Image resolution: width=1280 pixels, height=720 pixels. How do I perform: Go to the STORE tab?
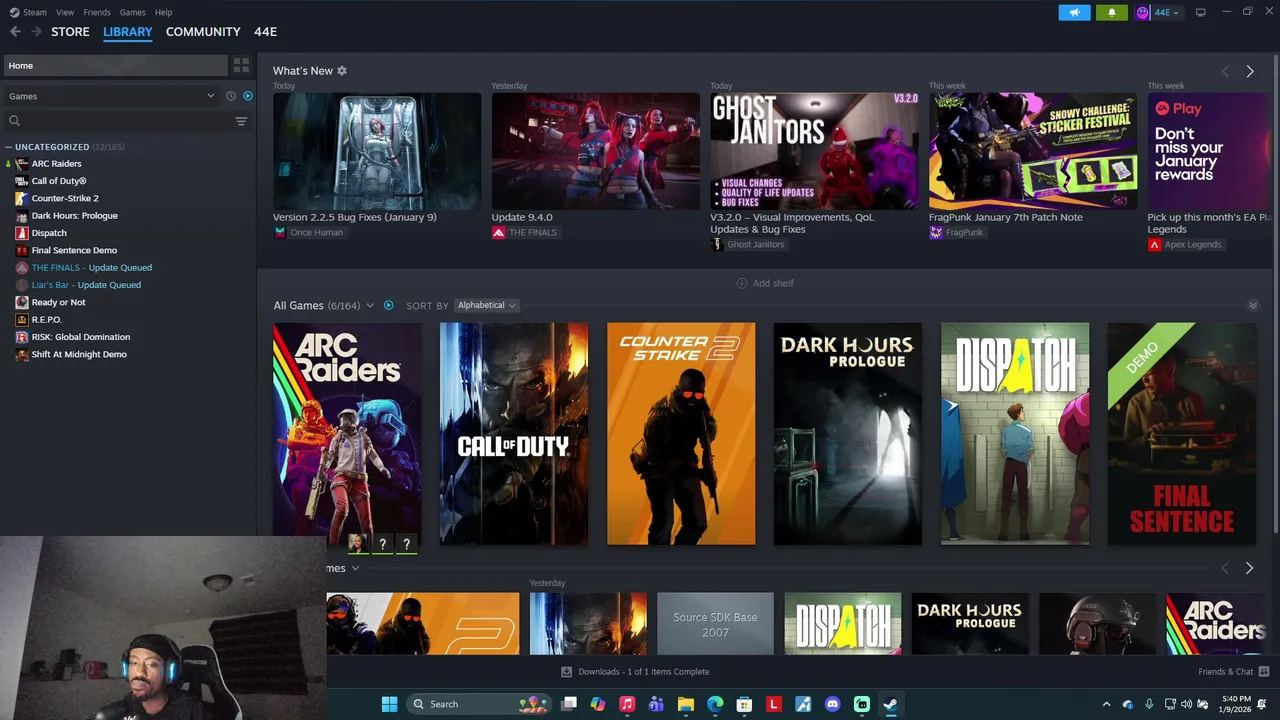coord(70,32)
